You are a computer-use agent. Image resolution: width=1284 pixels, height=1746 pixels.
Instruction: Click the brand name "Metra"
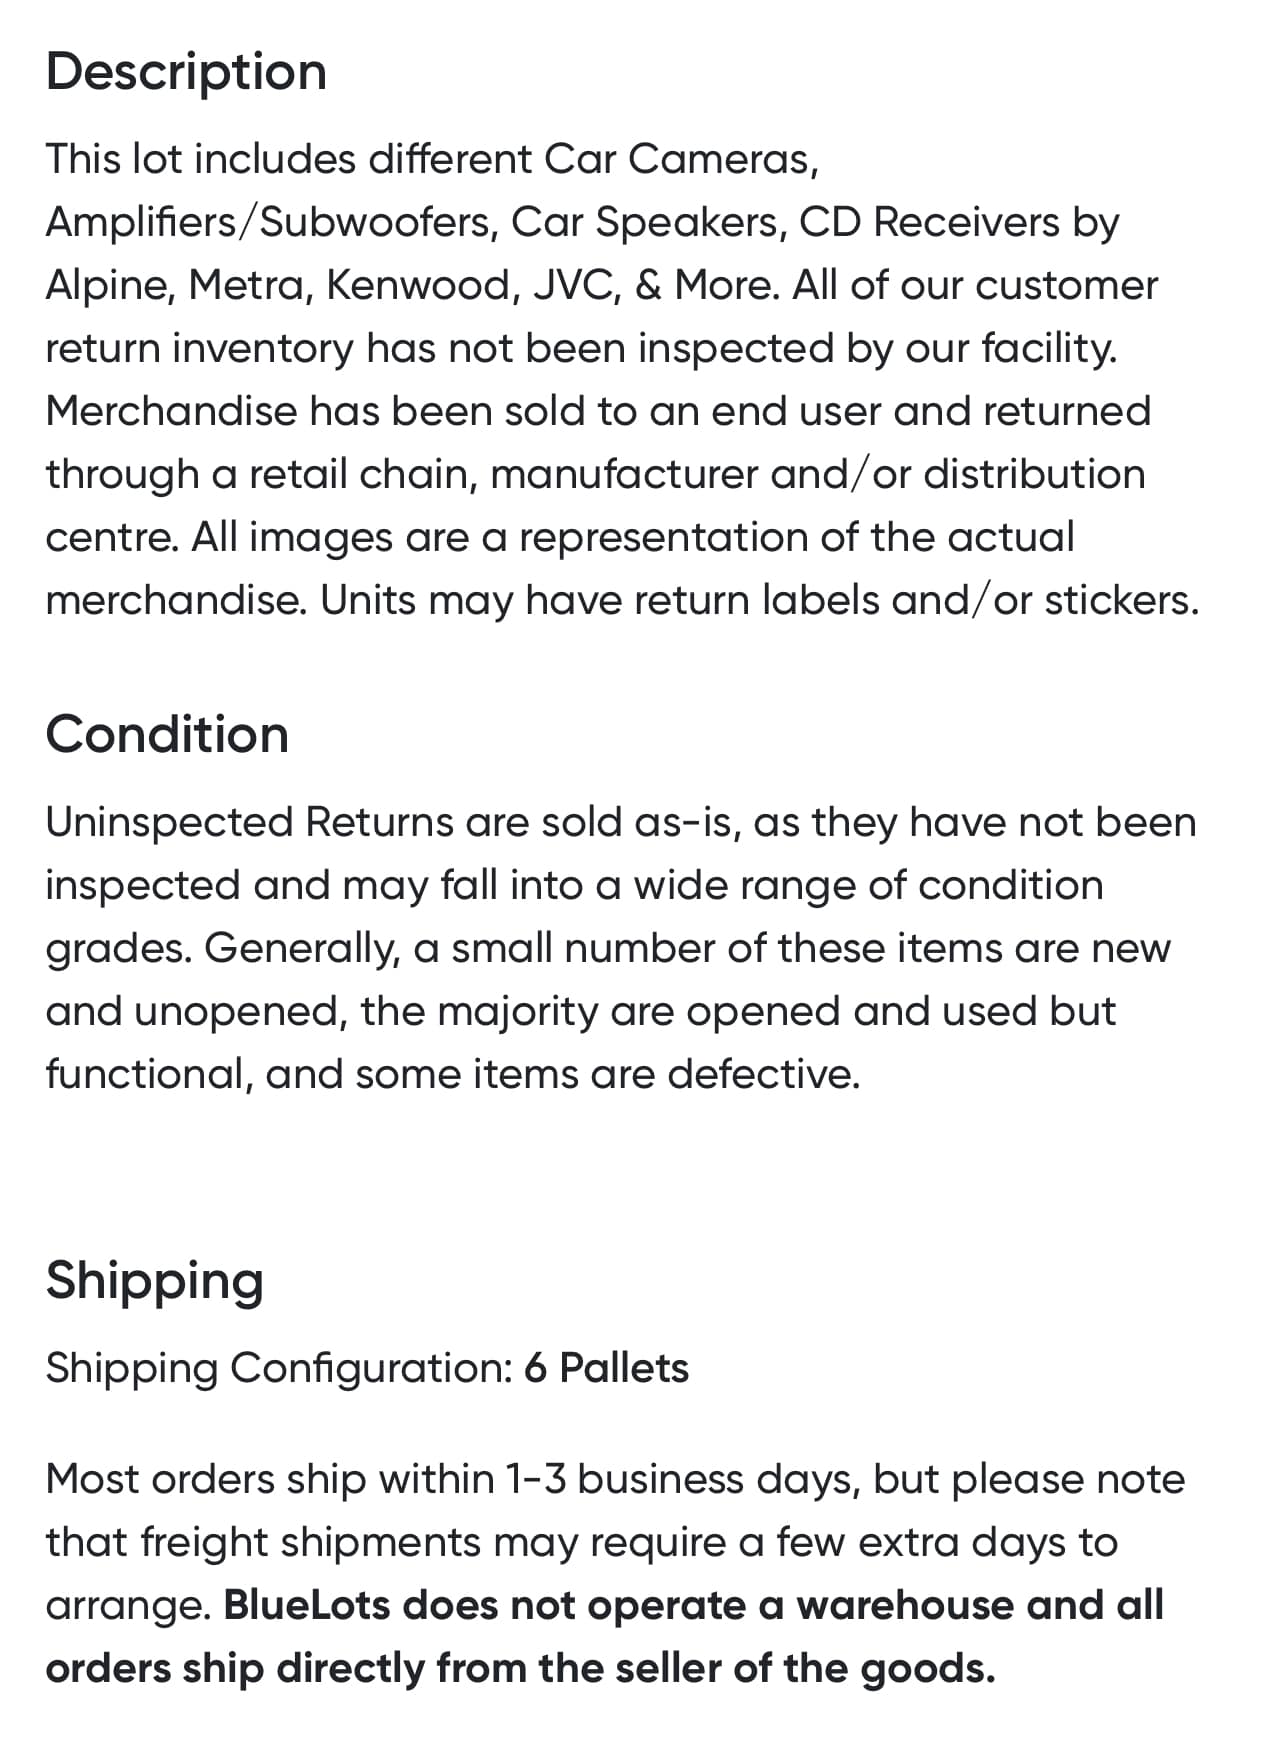tap(250, 286)
